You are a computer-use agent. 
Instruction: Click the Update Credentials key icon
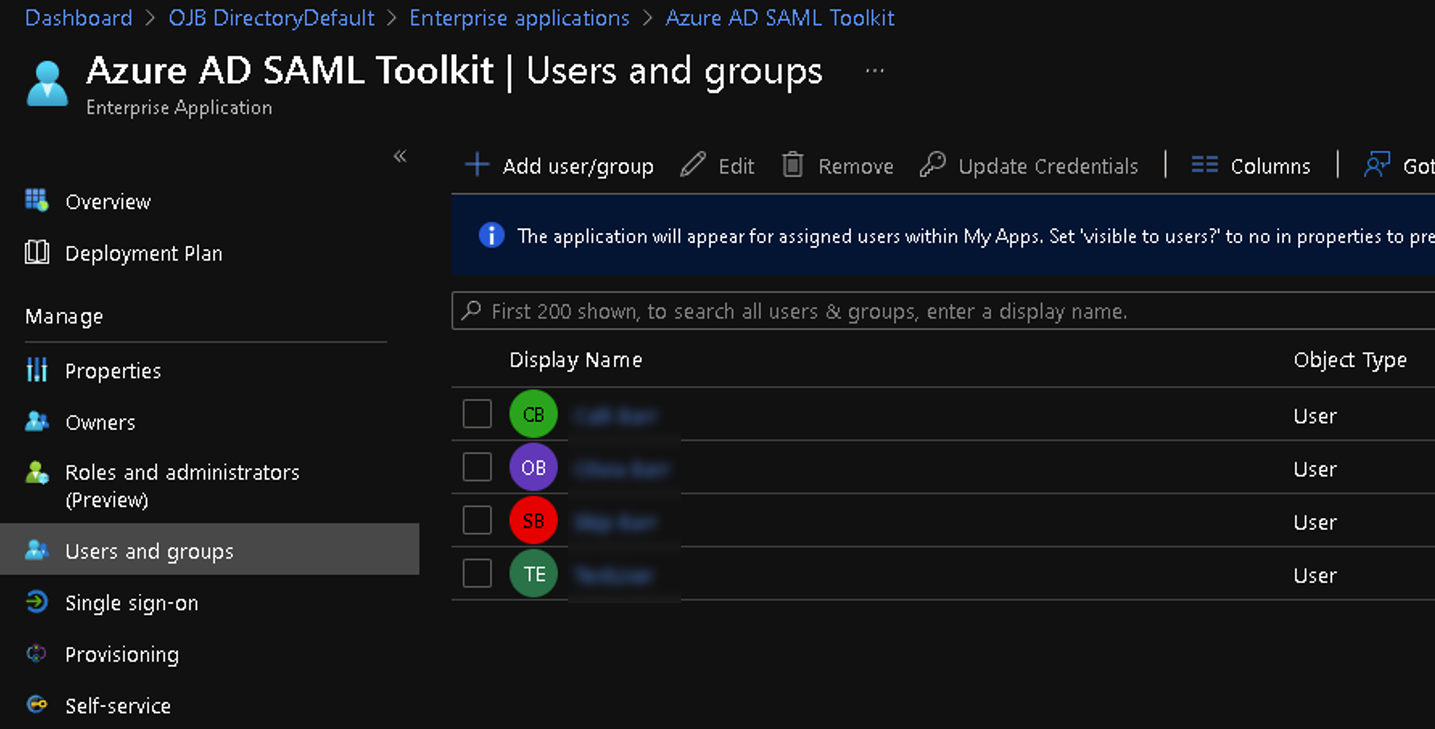932,165
